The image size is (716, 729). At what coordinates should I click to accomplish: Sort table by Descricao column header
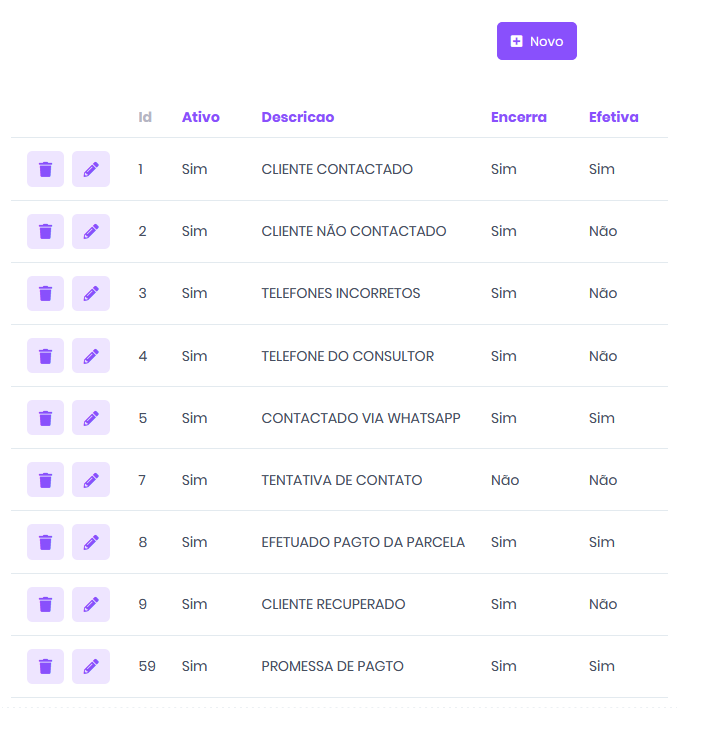(x=297, y=117)
